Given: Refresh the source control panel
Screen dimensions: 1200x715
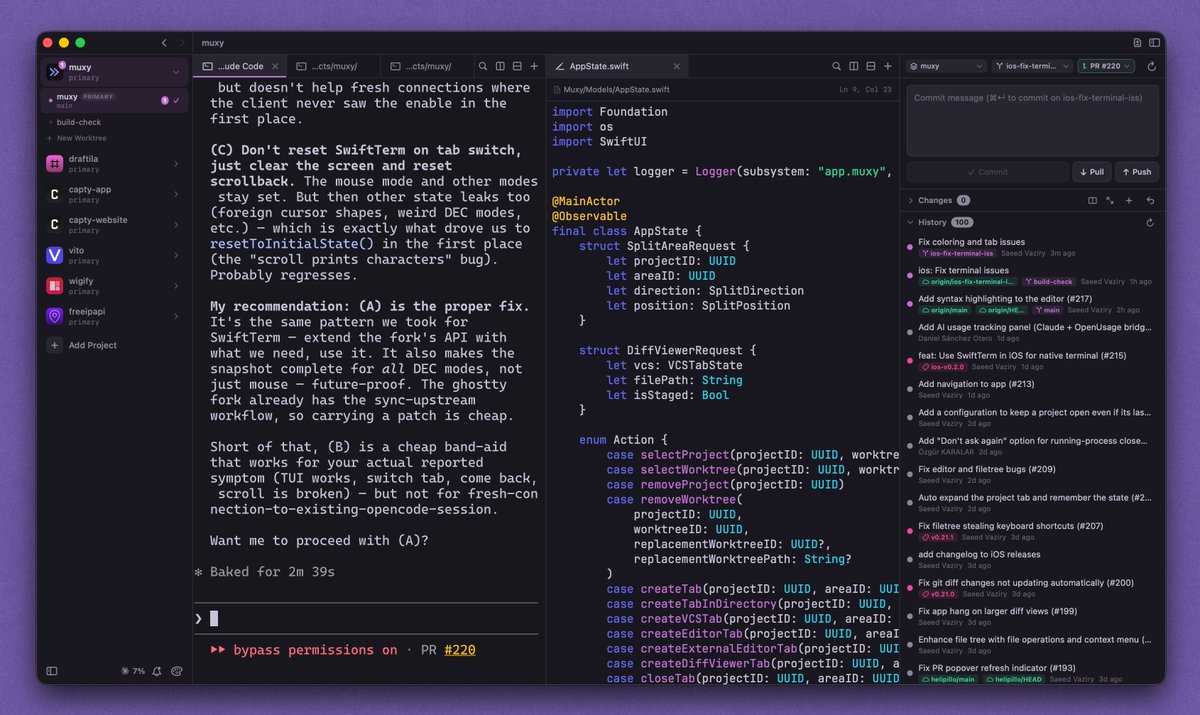Looking at the screenshot, I should (1151, 66).
